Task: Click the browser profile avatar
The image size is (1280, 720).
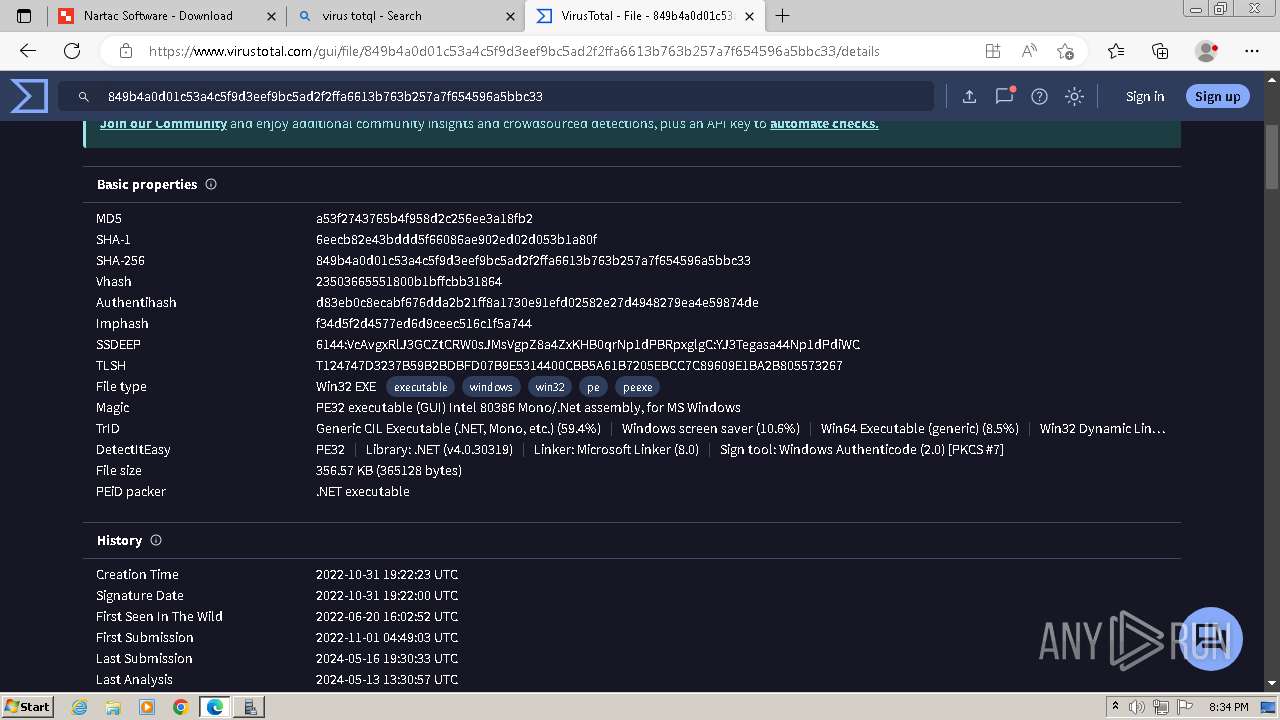Action: pyautogui.click(x=1207, y=51)
